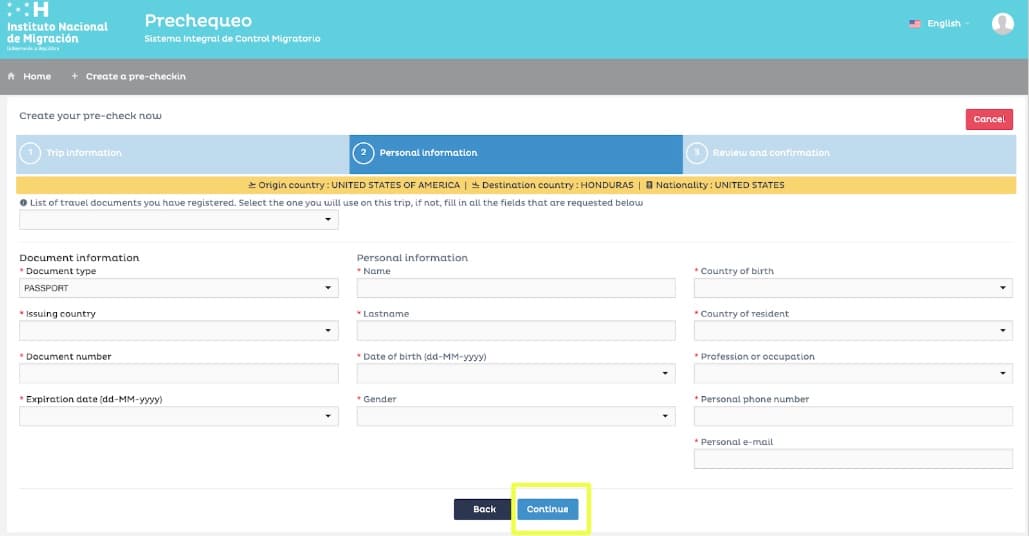The height and width of the screenshot is (536, 1029).
Task: Click the US flag language icon
Action: (914, 24)
